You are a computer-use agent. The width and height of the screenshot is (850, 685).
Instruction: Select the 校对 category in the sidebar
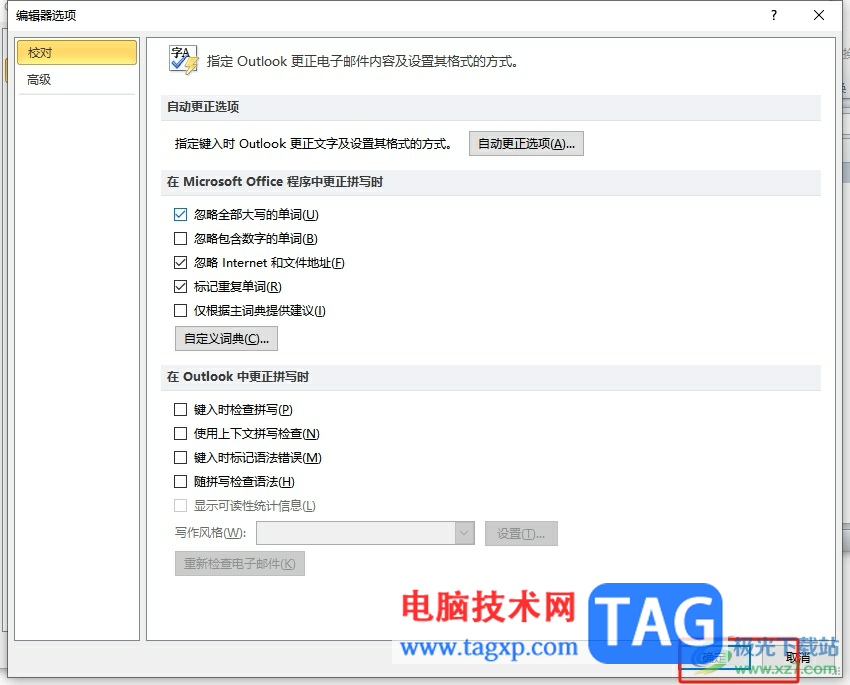(76, 53)
